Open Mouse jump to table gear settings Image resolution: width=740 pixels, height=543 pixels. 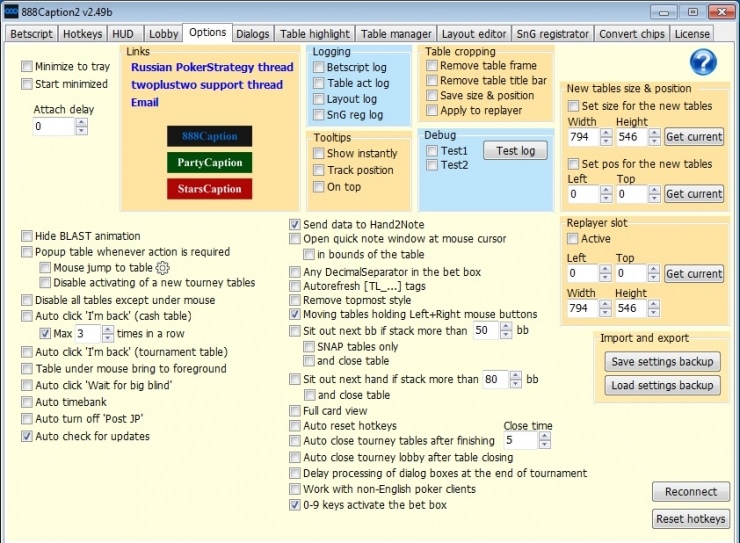pyautogui.click(x=162, y=268)
